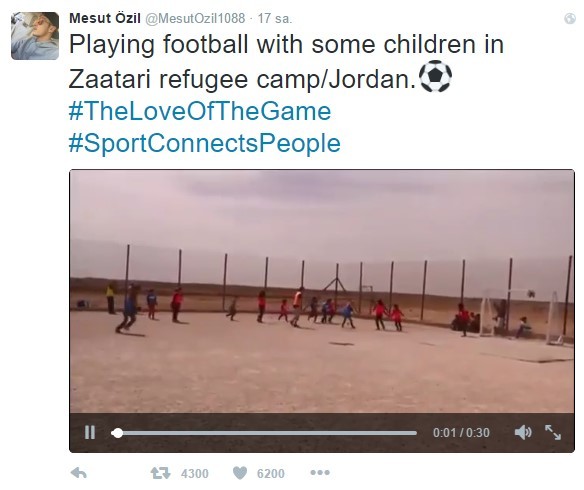Open the more options ellipsis

[x=320, y=472]
